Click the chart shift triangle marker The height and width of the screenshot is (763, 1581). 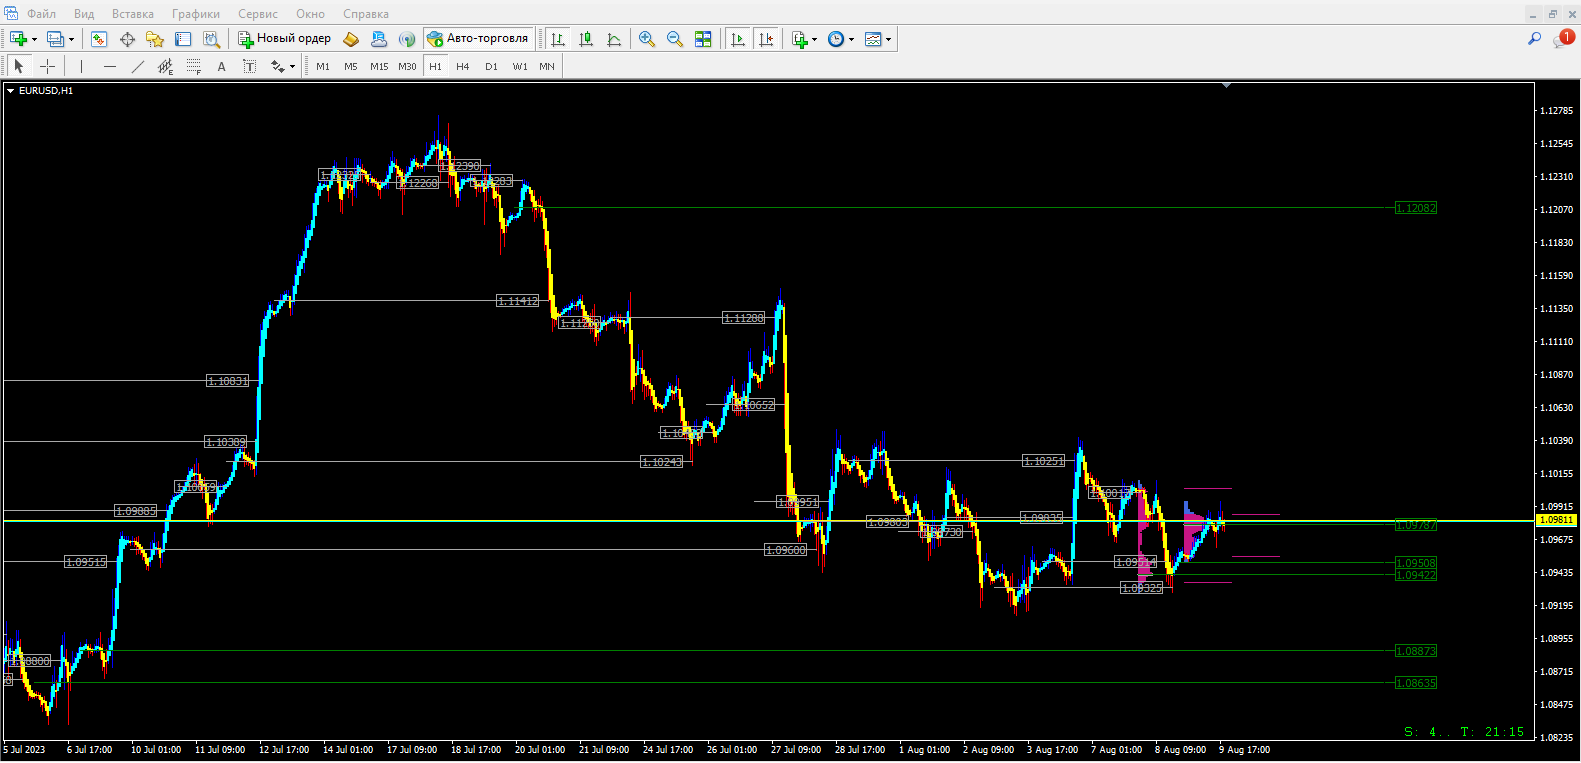1226,86
